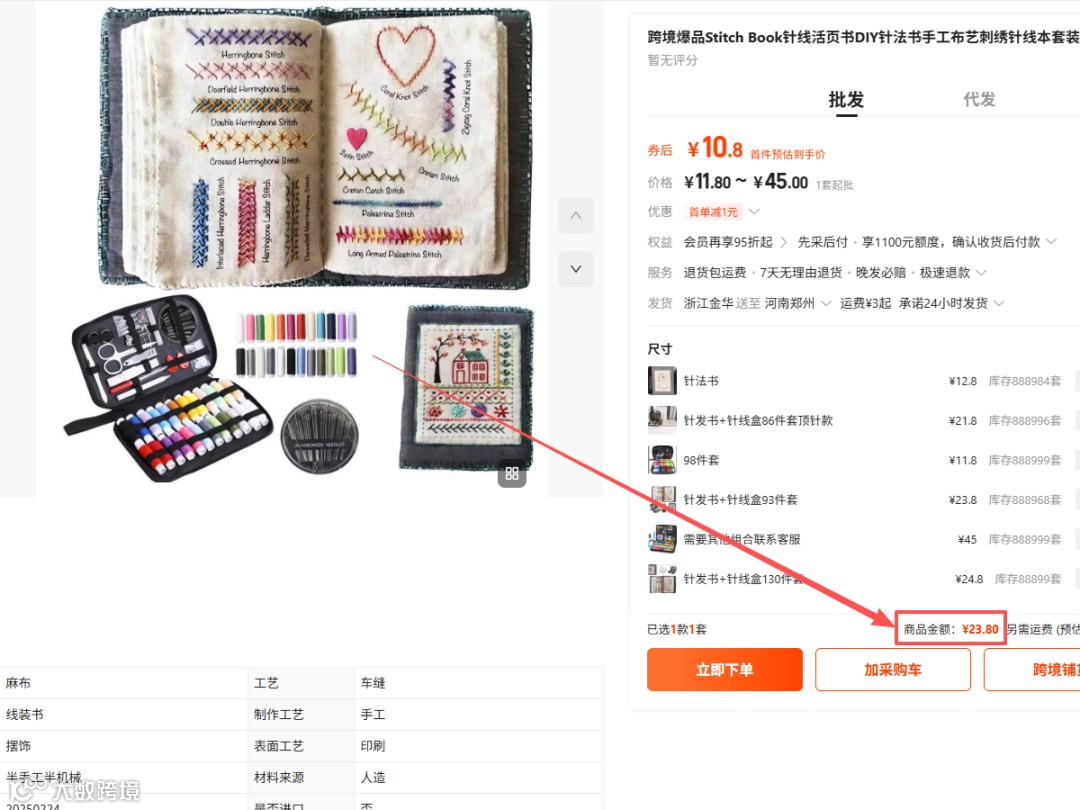This screenshot has width=1080, height=810.
Task: Open the image grid view icon
Action: tap(512, 473)
